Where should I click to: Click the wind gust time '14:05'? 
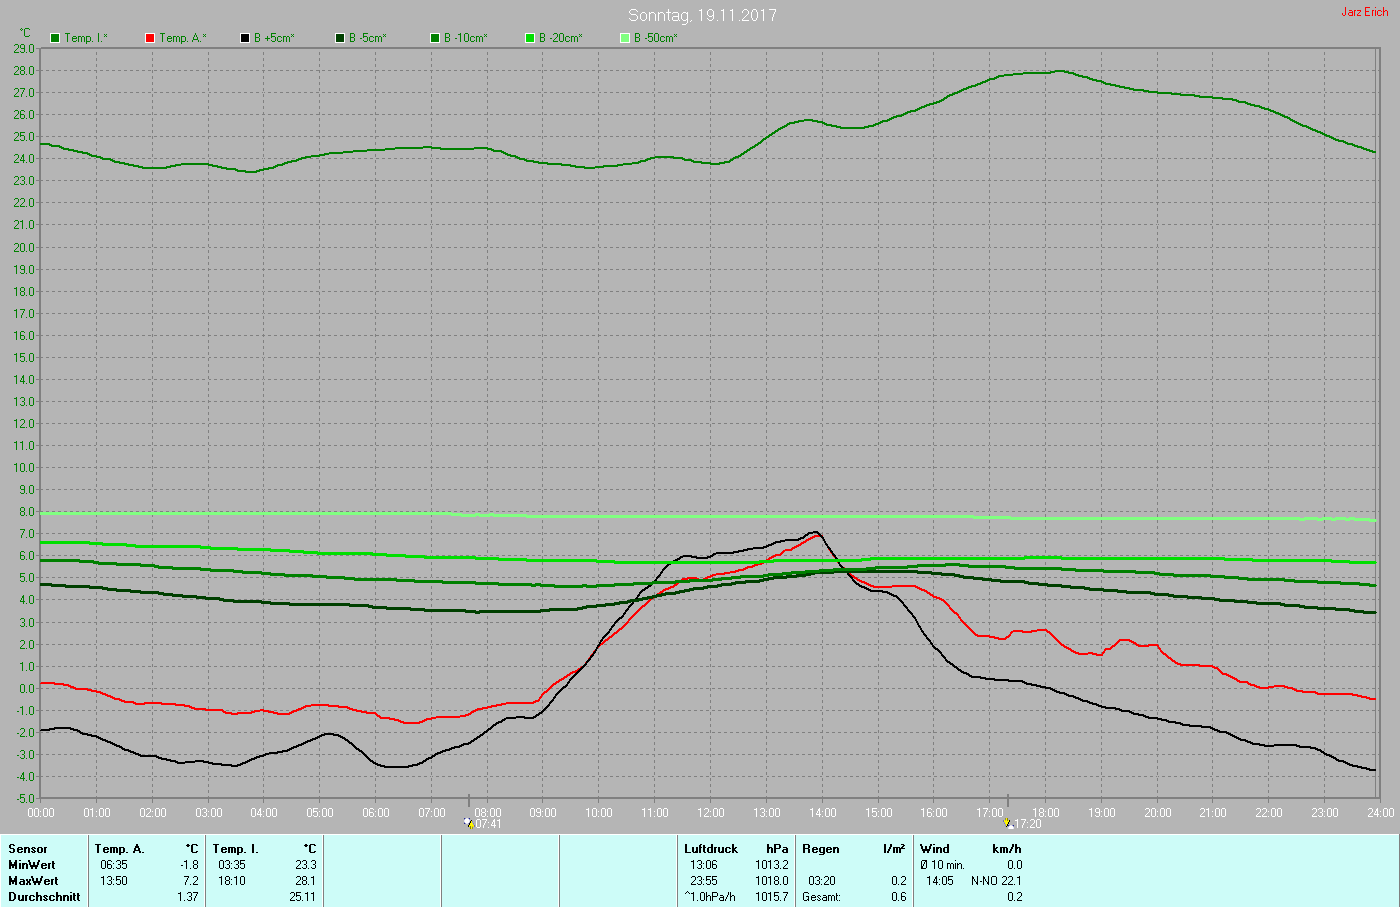tap(940, 881)
